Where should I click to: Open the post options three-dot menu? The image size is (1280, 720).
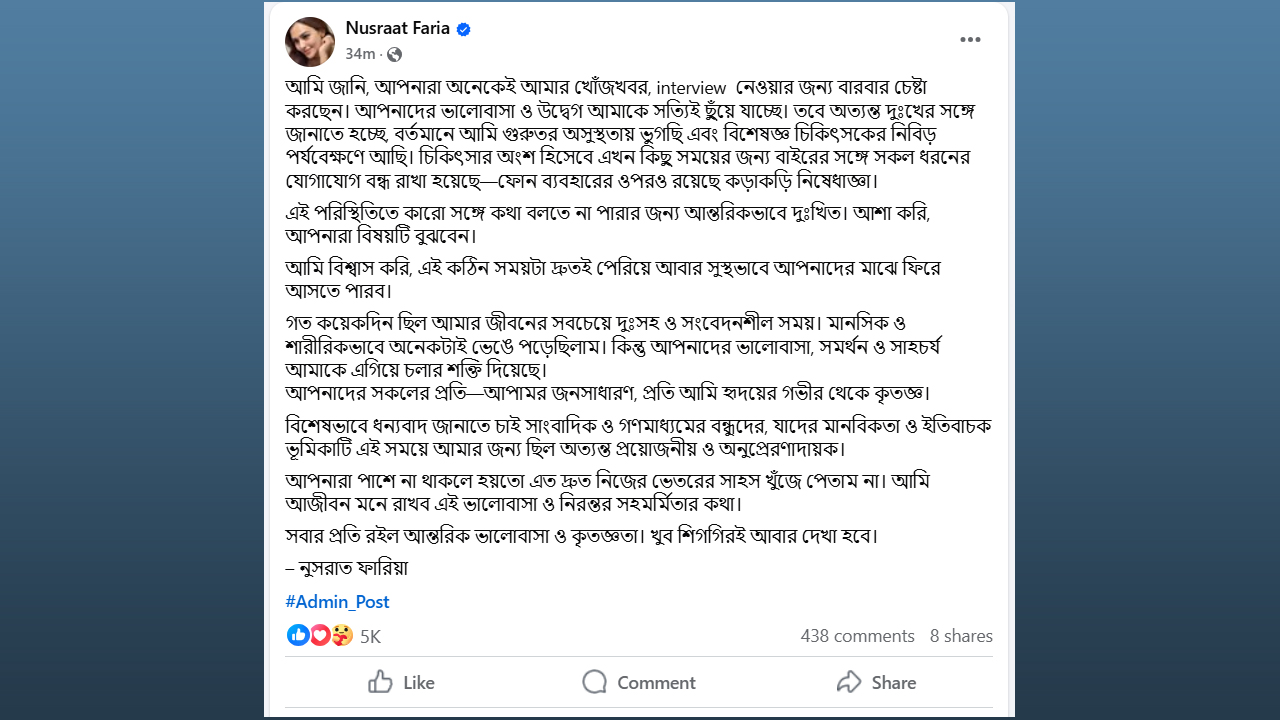970,40
